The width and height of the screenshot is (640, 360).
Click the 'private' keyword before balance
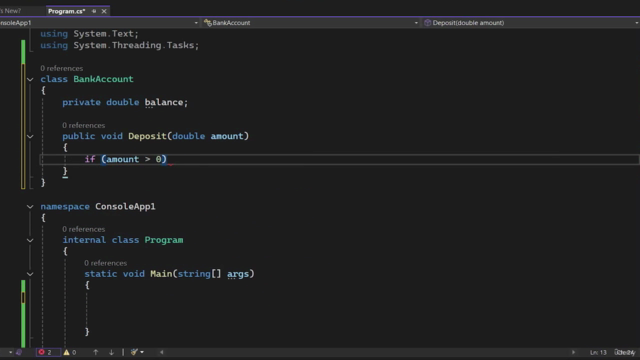[x=81, y=102]
